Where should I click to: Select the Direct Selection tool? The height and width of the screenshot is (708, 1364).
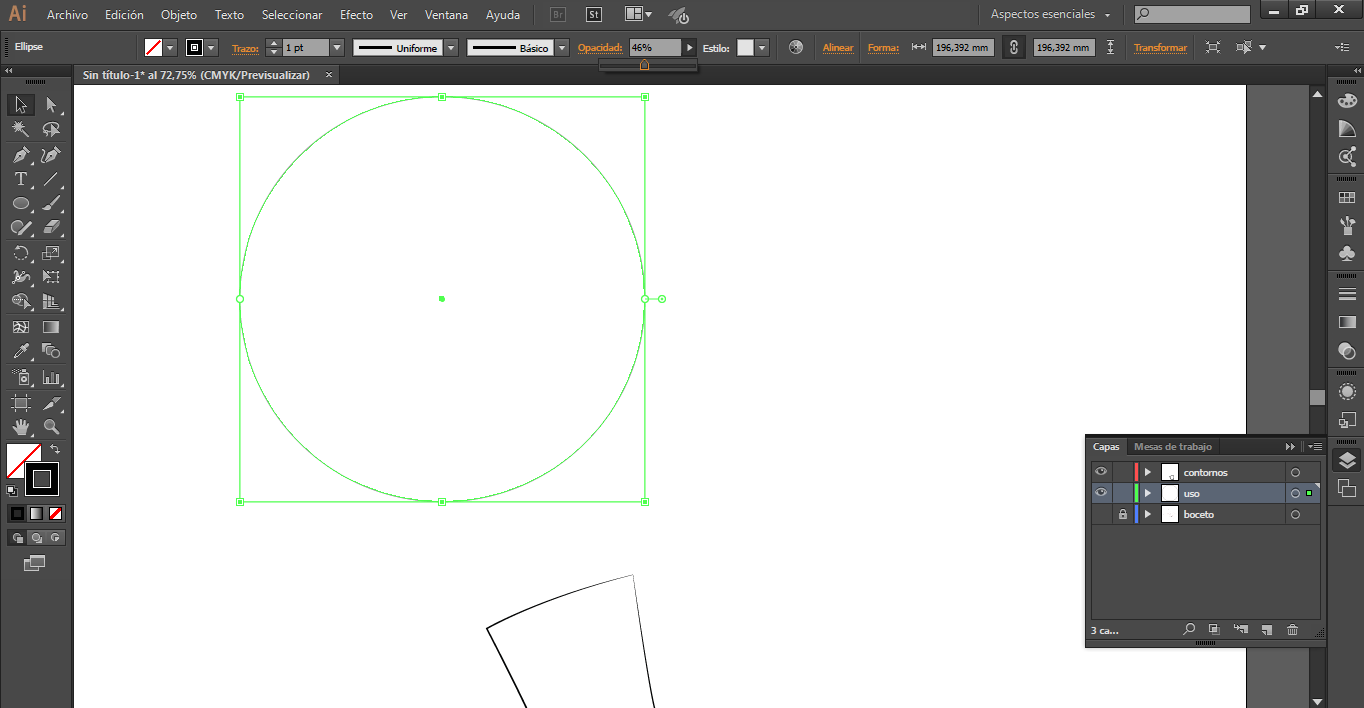(x=51, y=105)
